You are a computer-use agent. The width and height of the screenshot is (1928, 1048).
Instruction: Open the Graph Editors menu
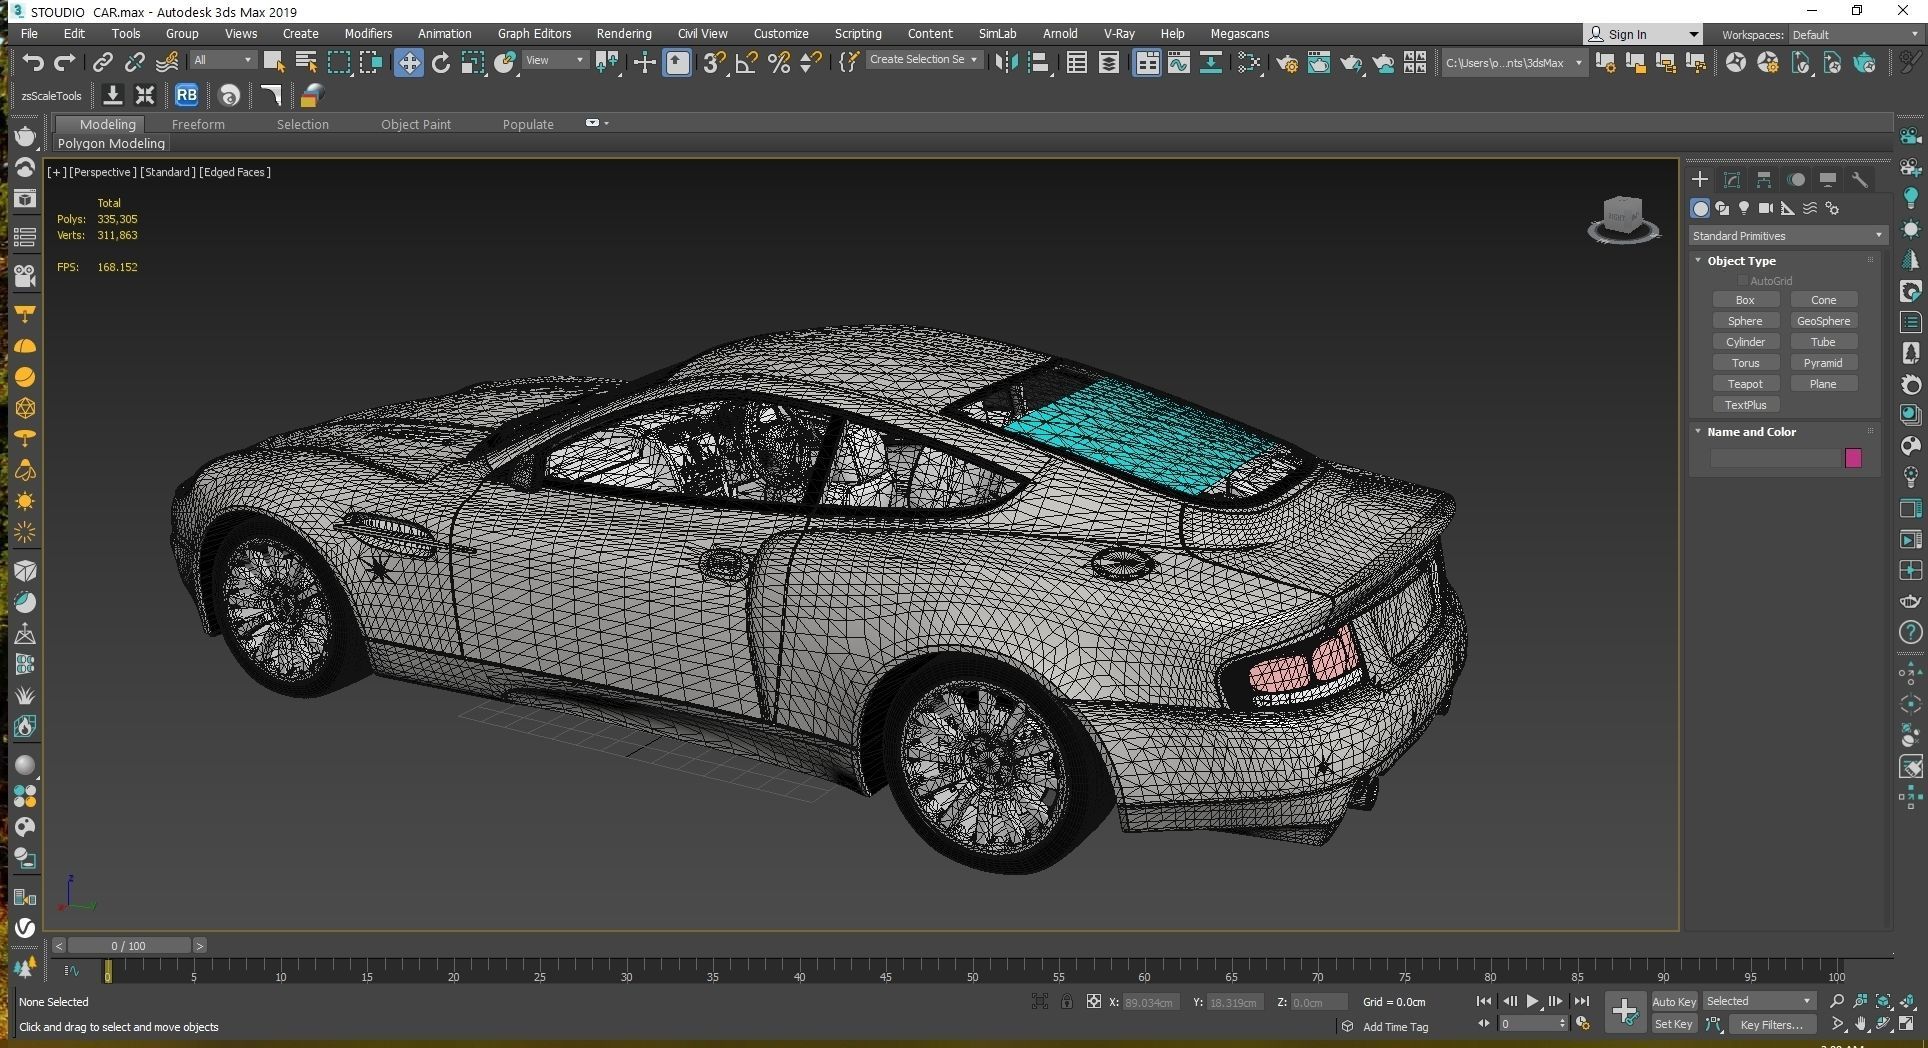(534, 34)
